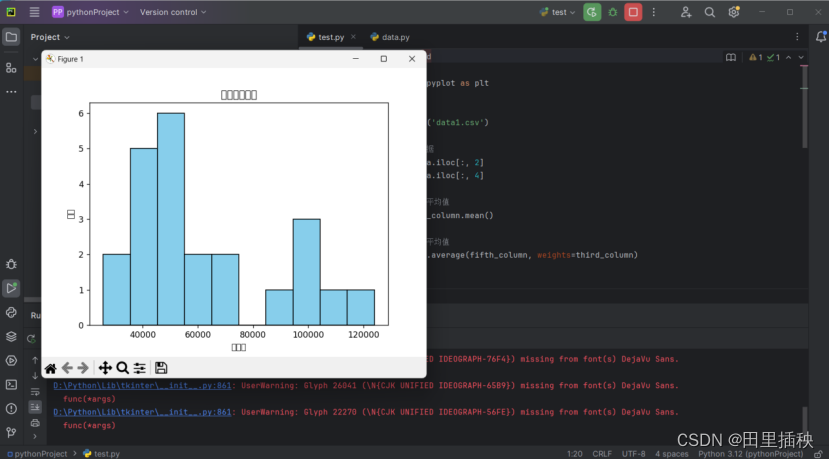830x459 pixels.
Task: Click the tallest histogram bar of height 6
Action: (170, 219)
